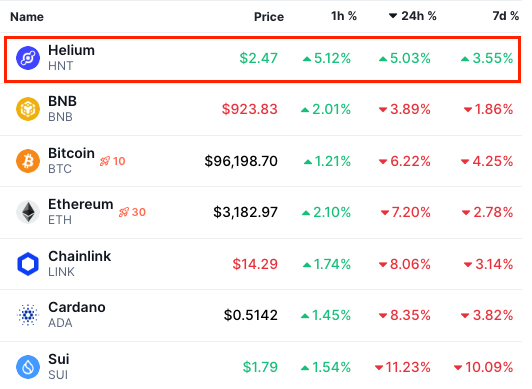Open the Cardano coin name link
The image size is (532, 389).
77,307
